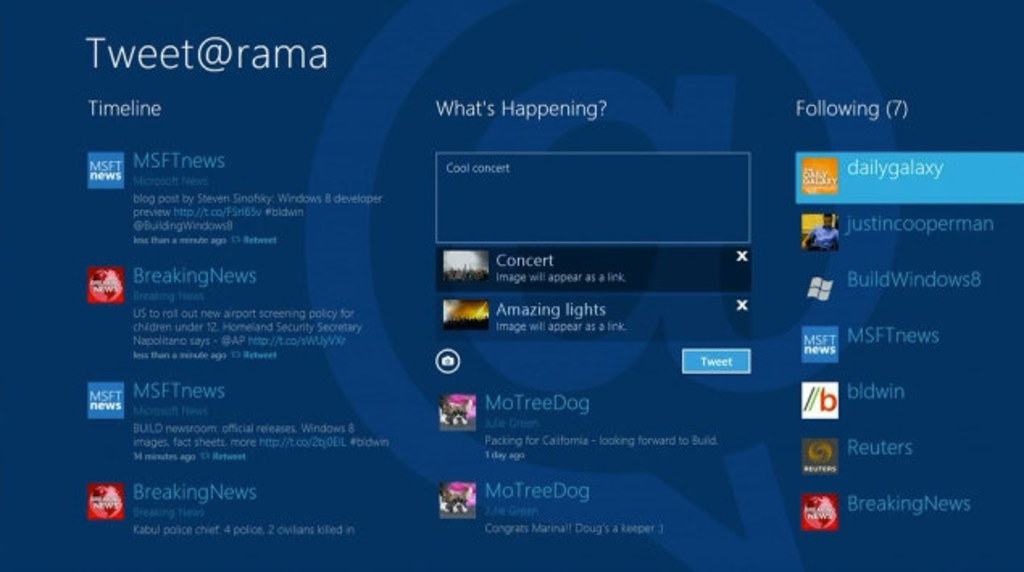
Task: Click the Tweet@rama app title
Action: click(x=206, y=54)
